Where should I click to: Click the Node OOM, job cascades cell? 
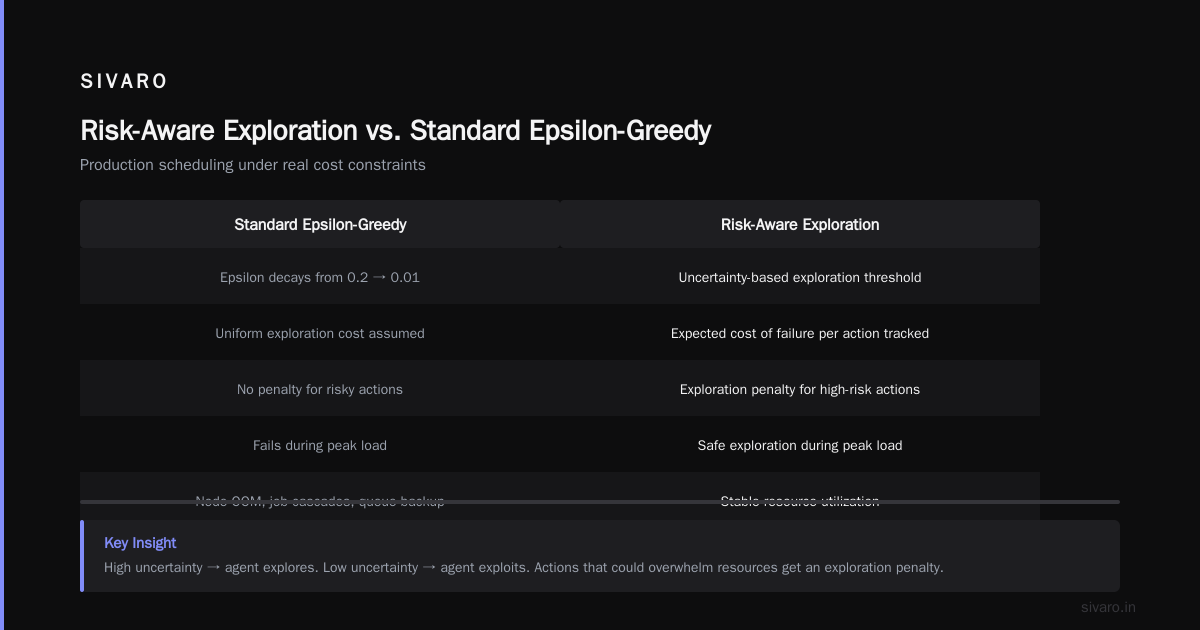tap(320, 496)
